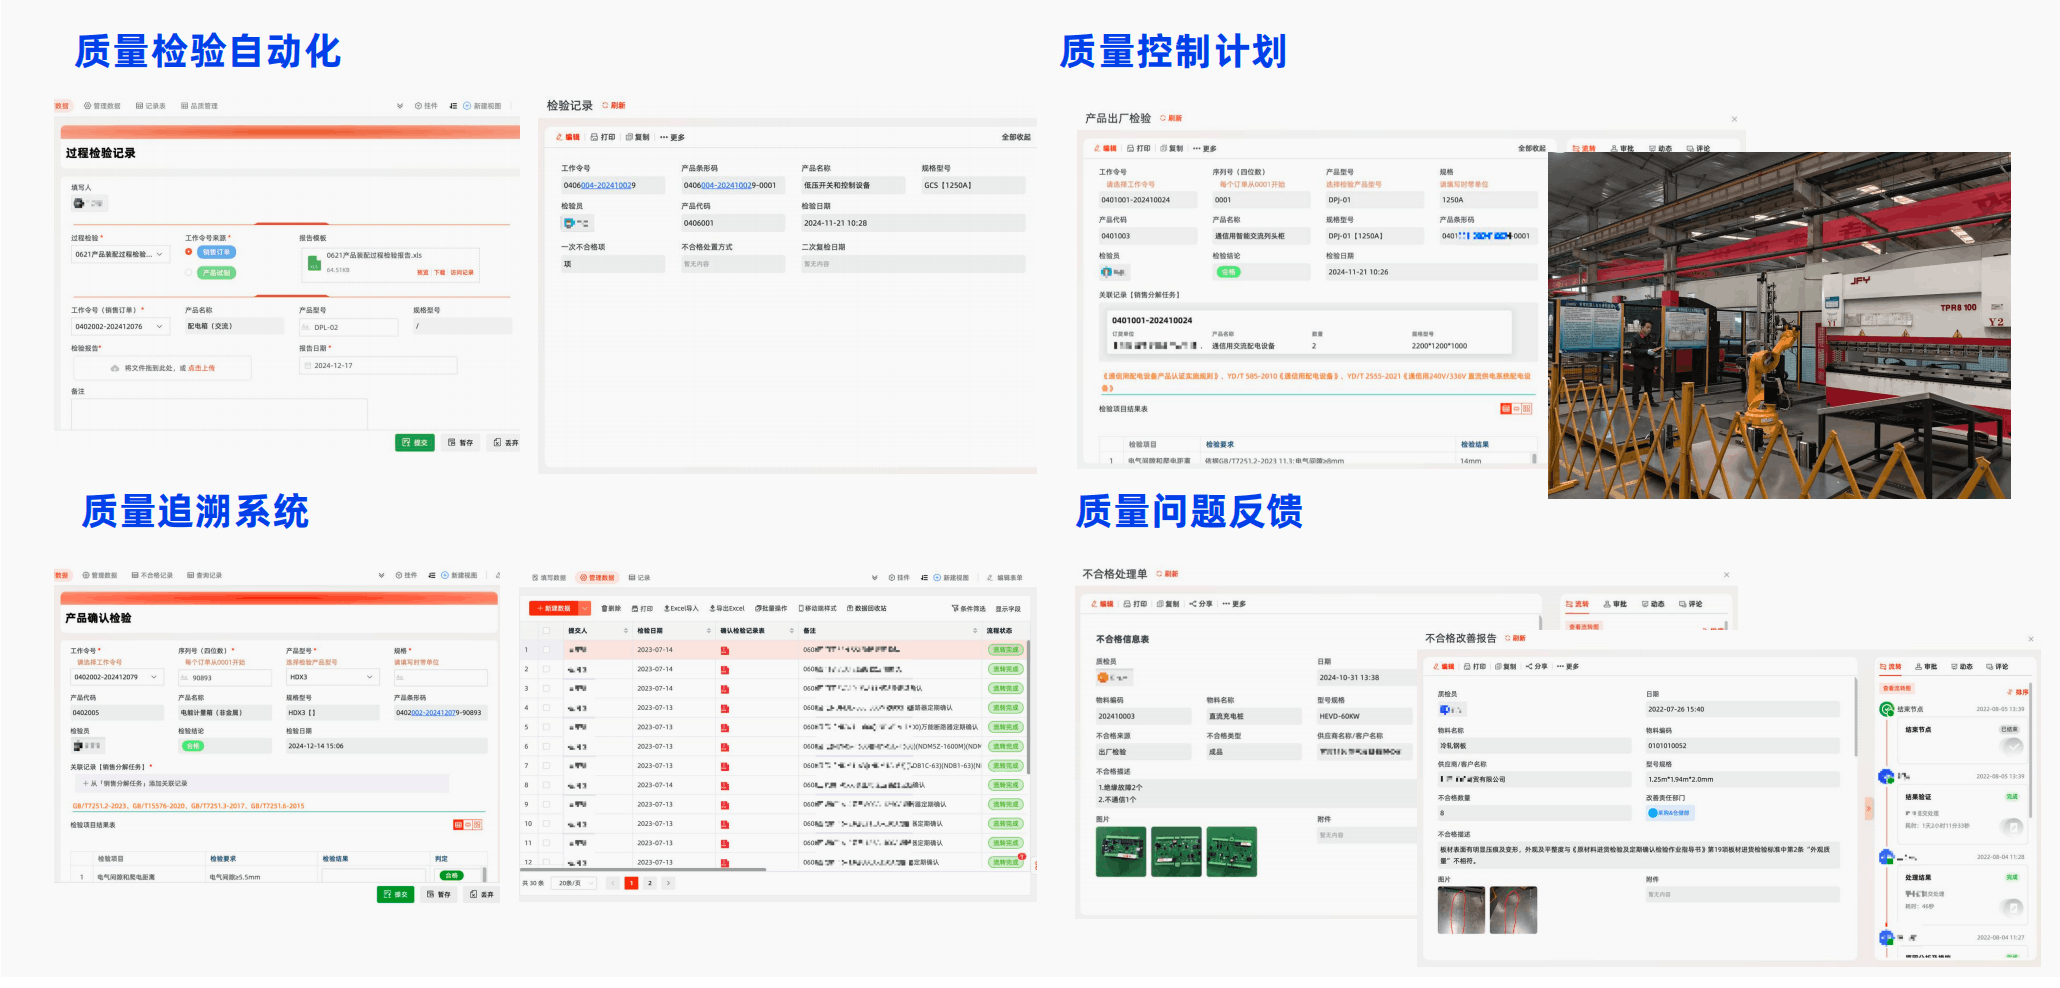The height and width of the screenshot is (988, 2060).
Task: Open the 产品型号 dropdown showing HDX3
Action: tap(332, 677)
